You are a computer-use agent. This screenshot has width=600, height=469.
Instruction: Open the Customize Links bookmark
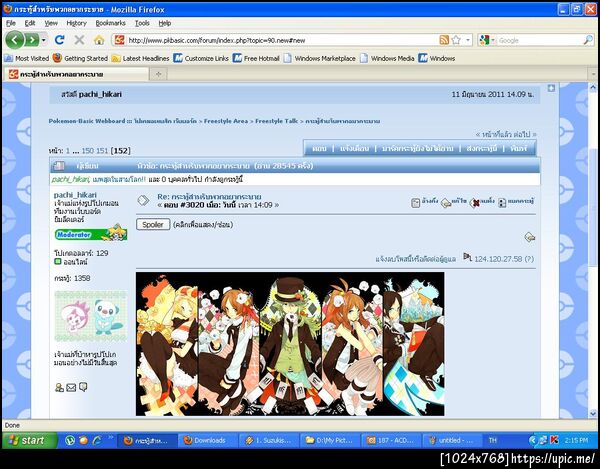tap(201, 58)
